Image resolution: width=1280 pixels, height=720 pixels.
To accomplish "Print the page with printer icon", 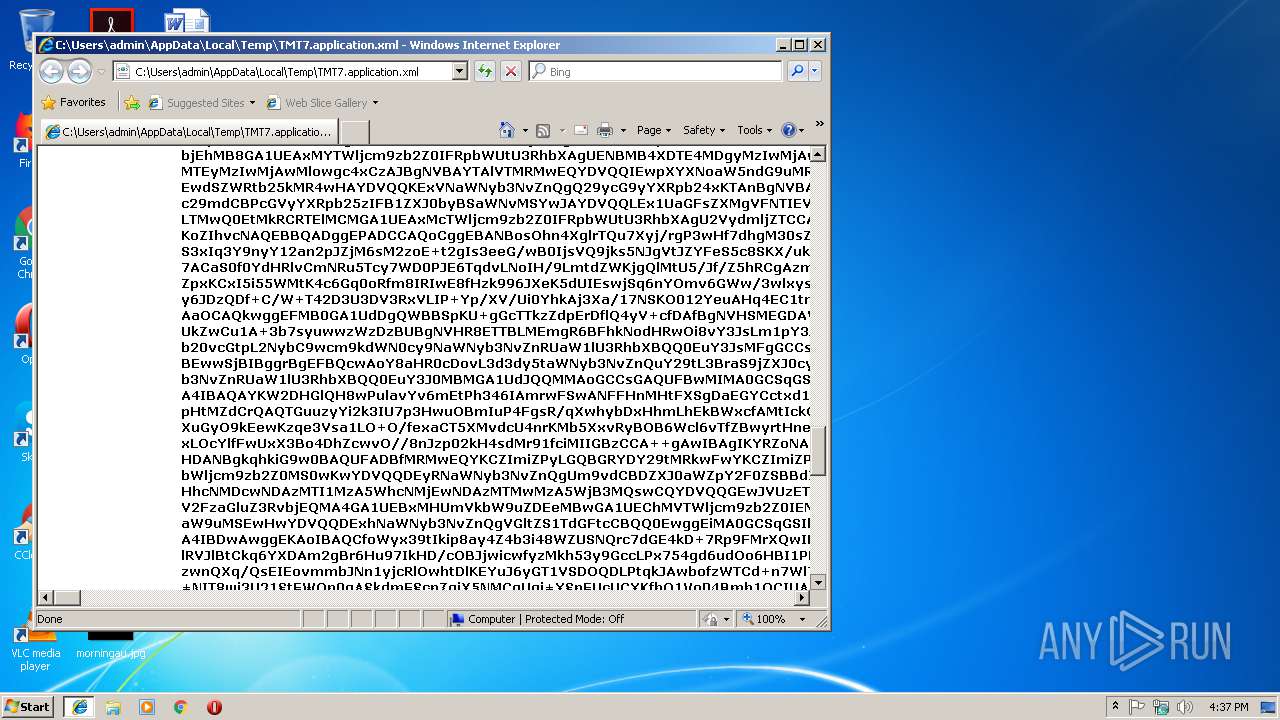I will [x=604, y=130].
